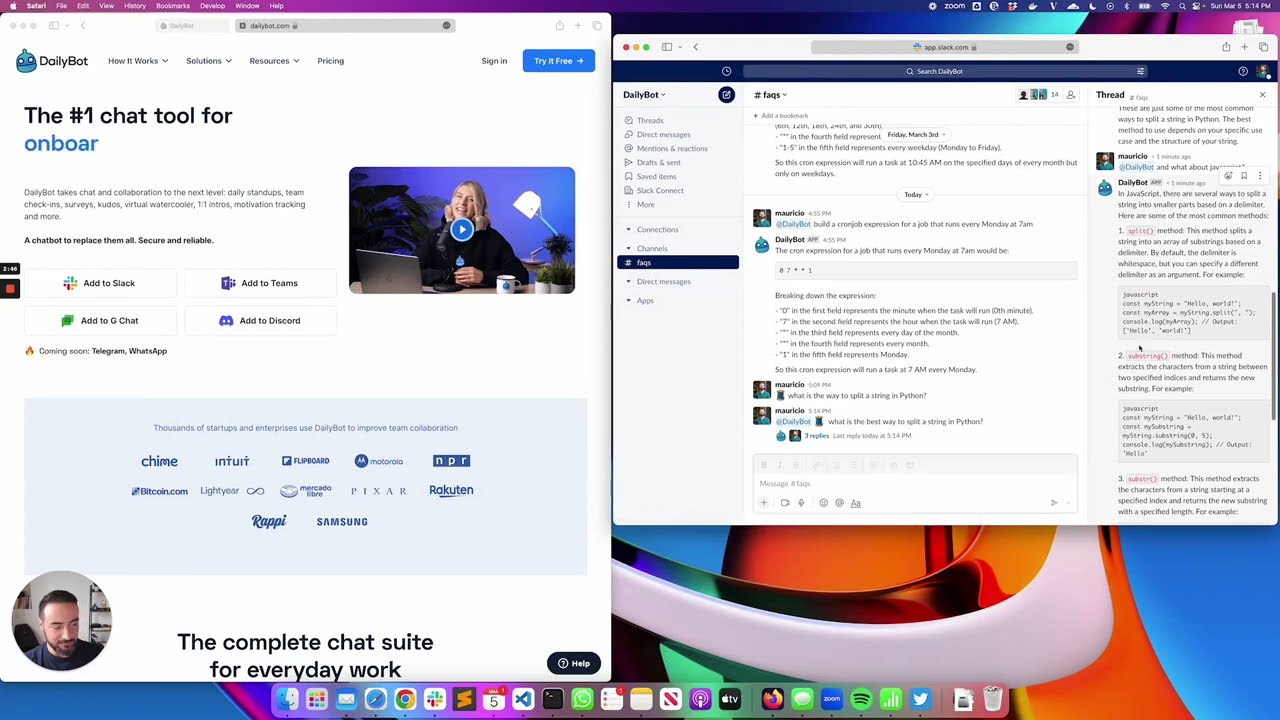Click Sign in link on DailyBot site
The height and width of the screenshot is (720, 1280).
coord(494,61)
